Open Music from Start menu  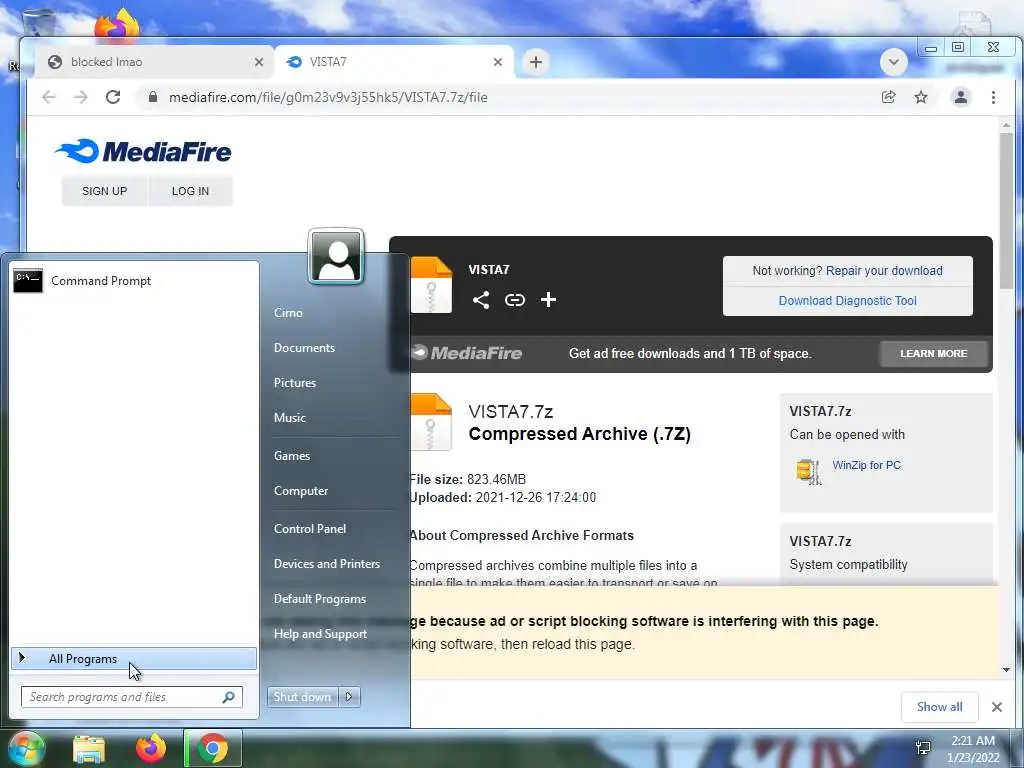[290, 418]
